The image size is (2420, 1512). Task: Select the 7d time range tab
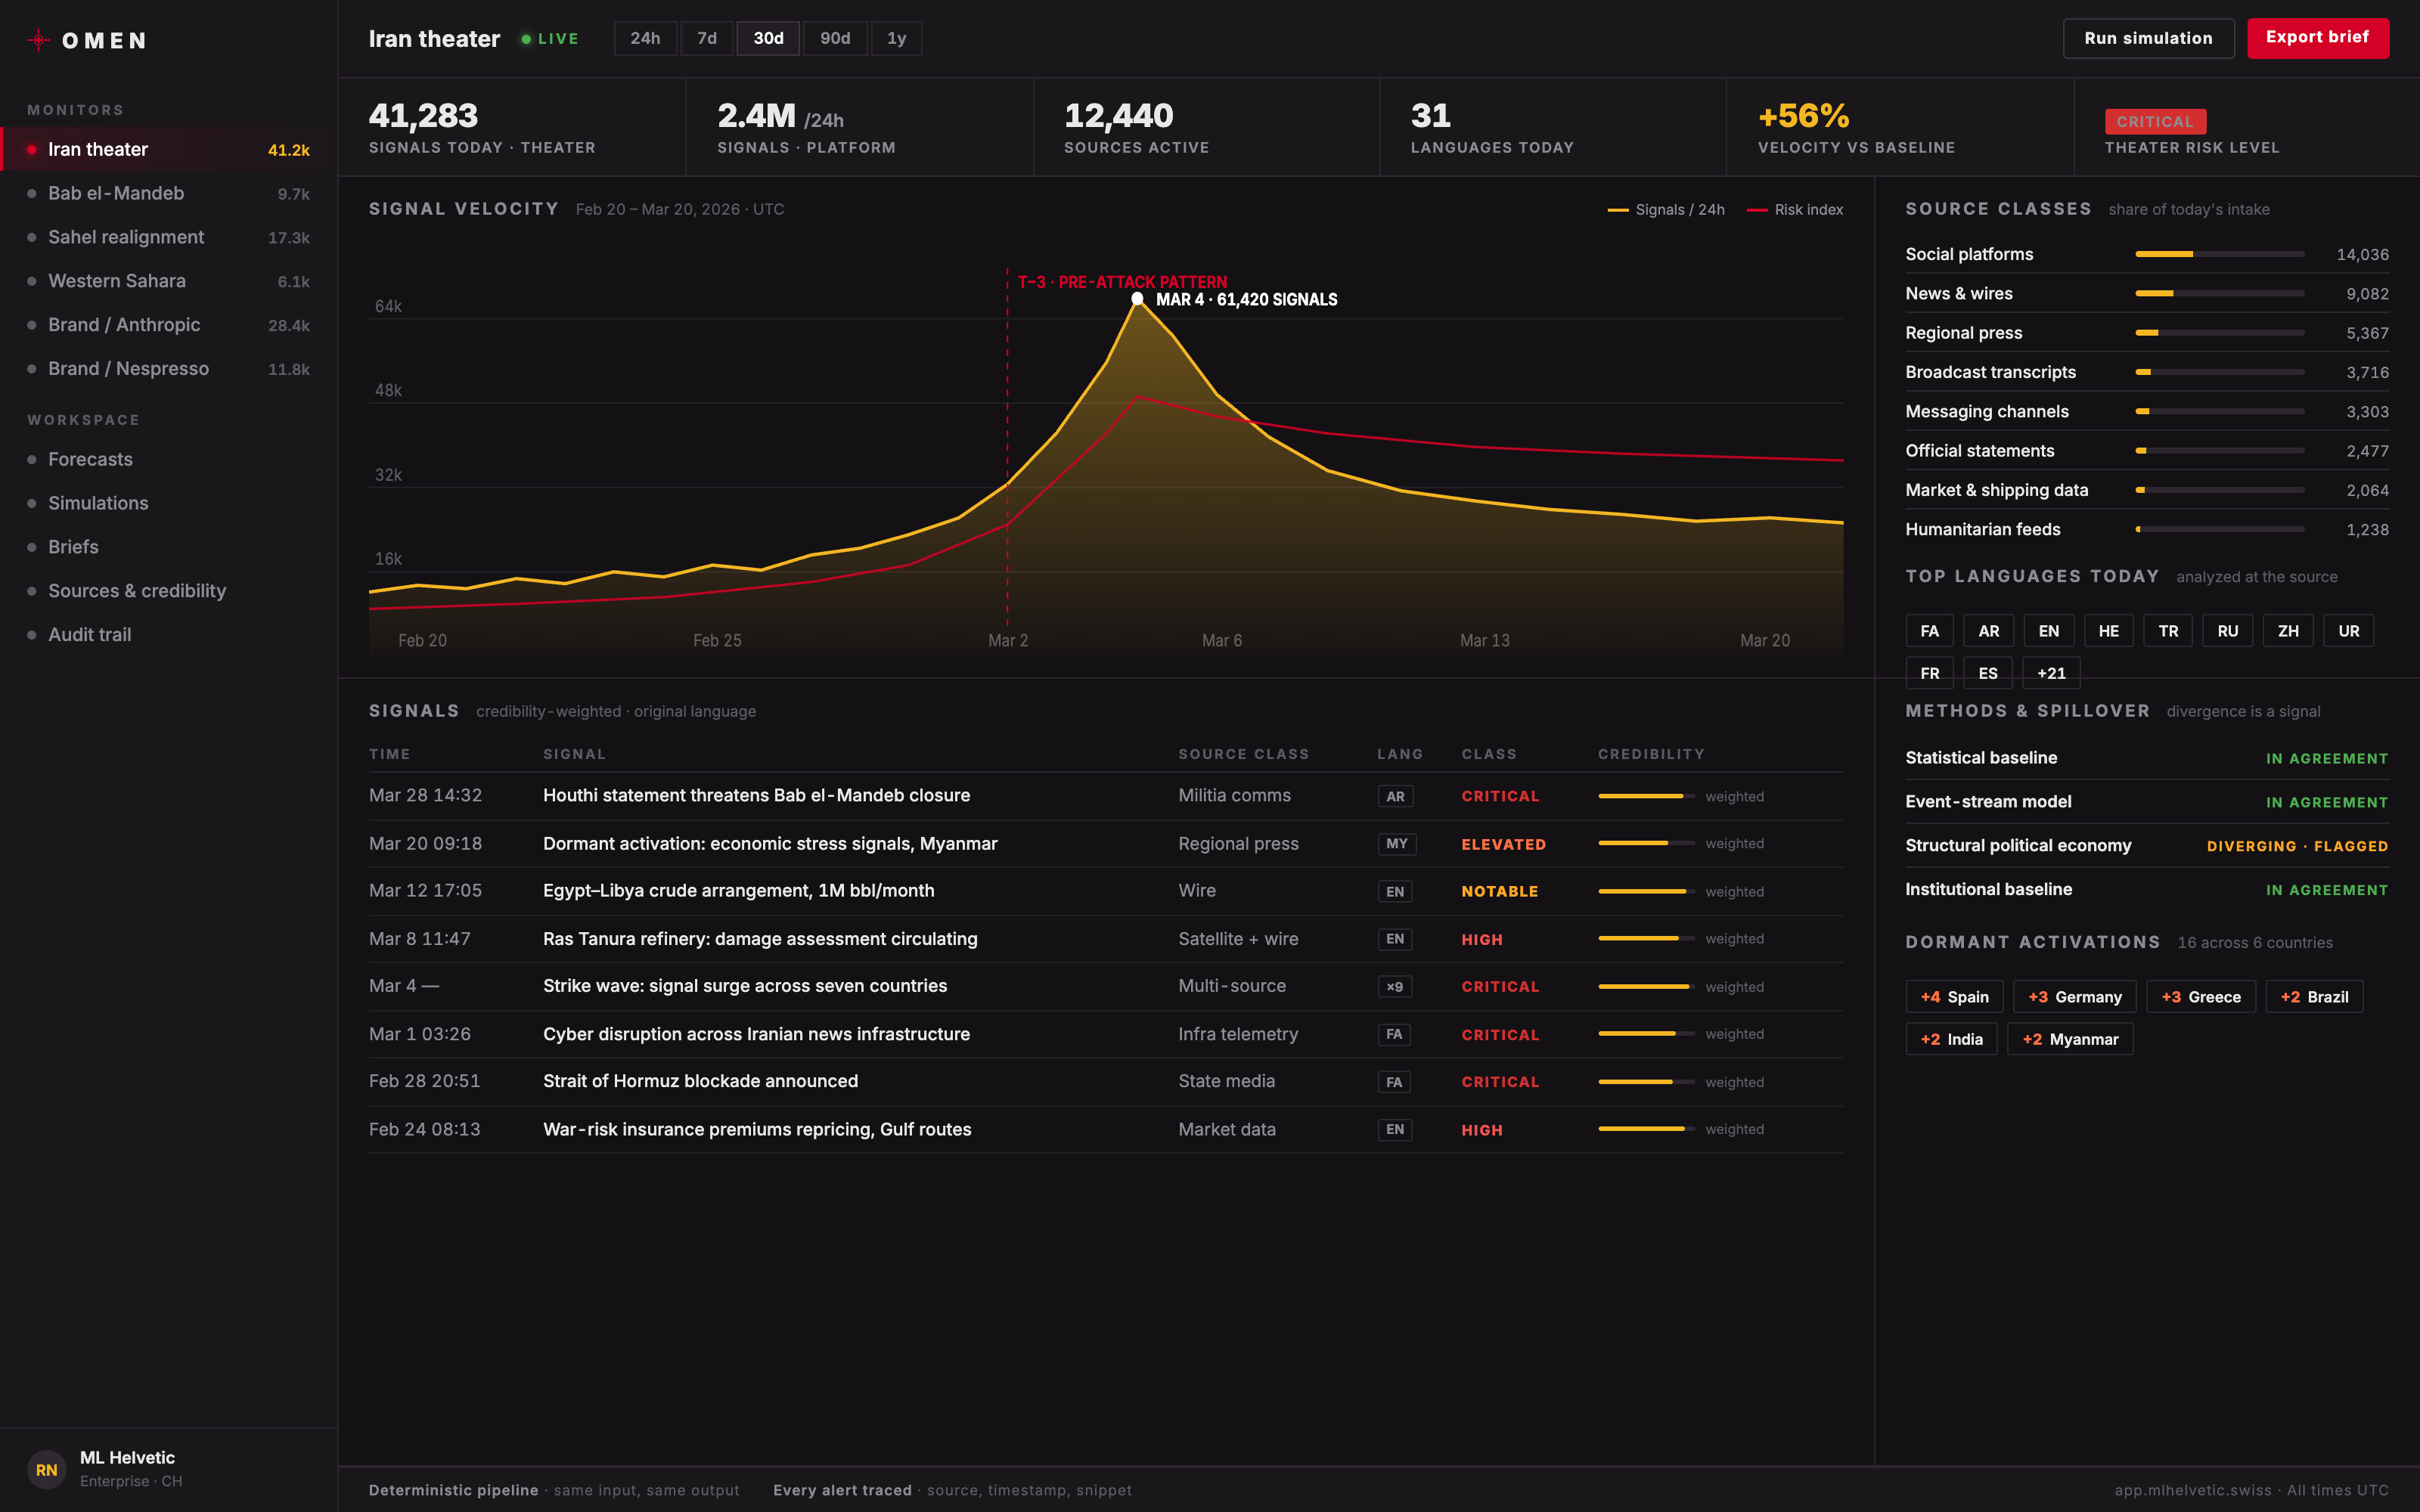[707, 38]
